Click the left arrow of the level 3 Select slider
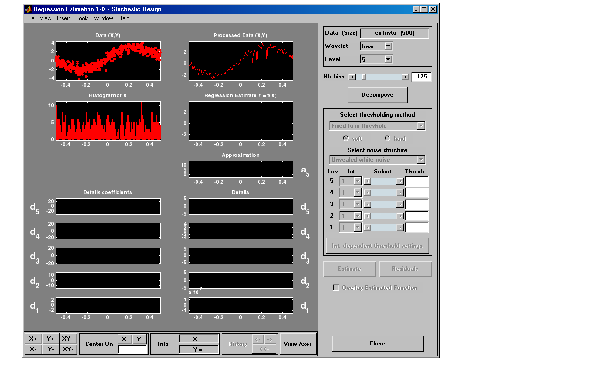 (367, 204)
